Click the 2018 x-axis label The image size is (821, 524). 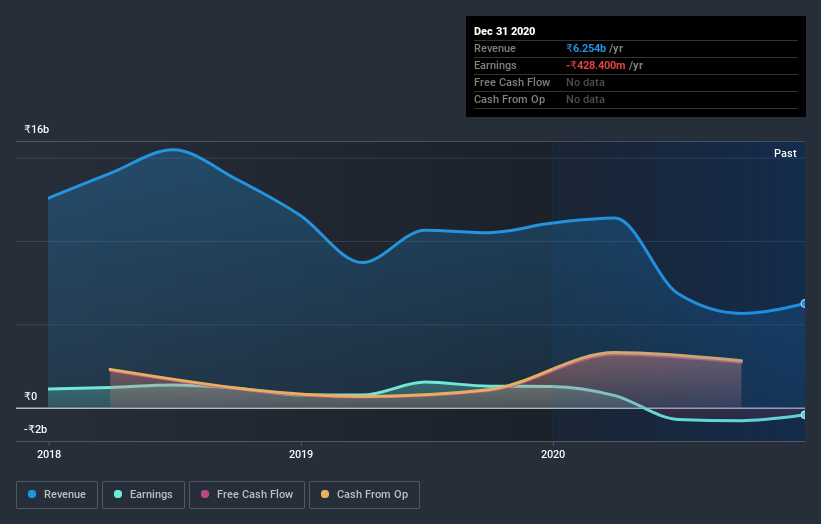coord(49,454)
